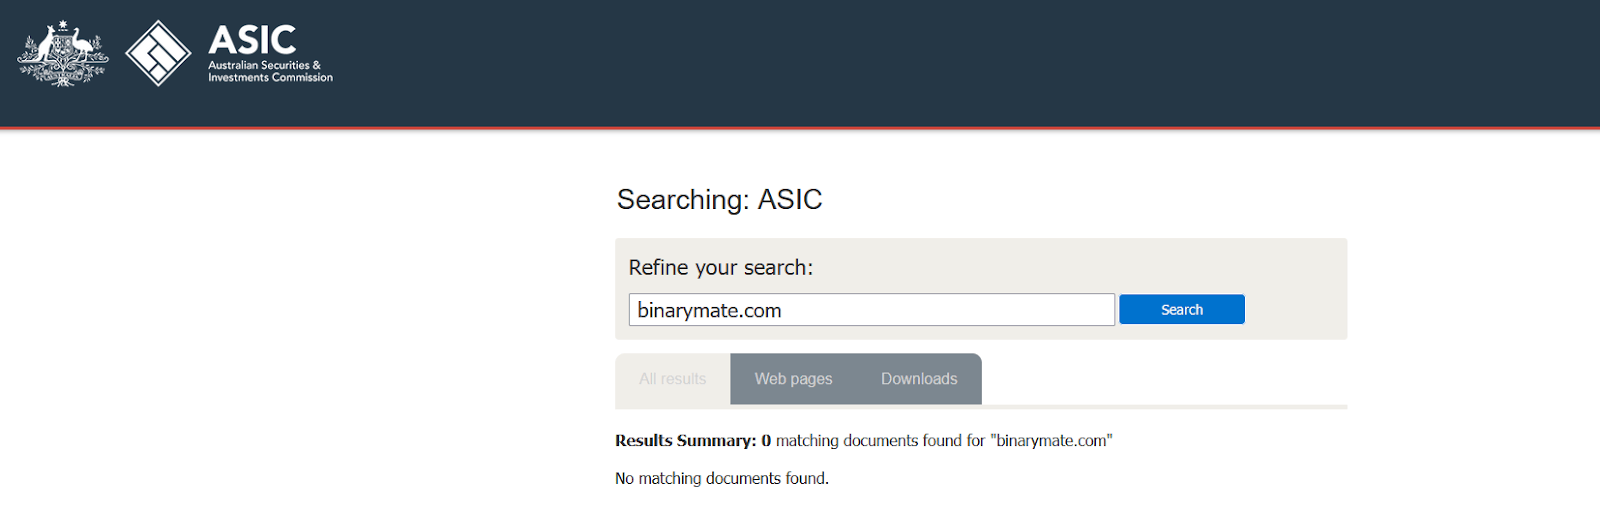This screenshot has width=1600, height=512.
Task: Click the words matching documents found for
Action: [x=880, y=441]
